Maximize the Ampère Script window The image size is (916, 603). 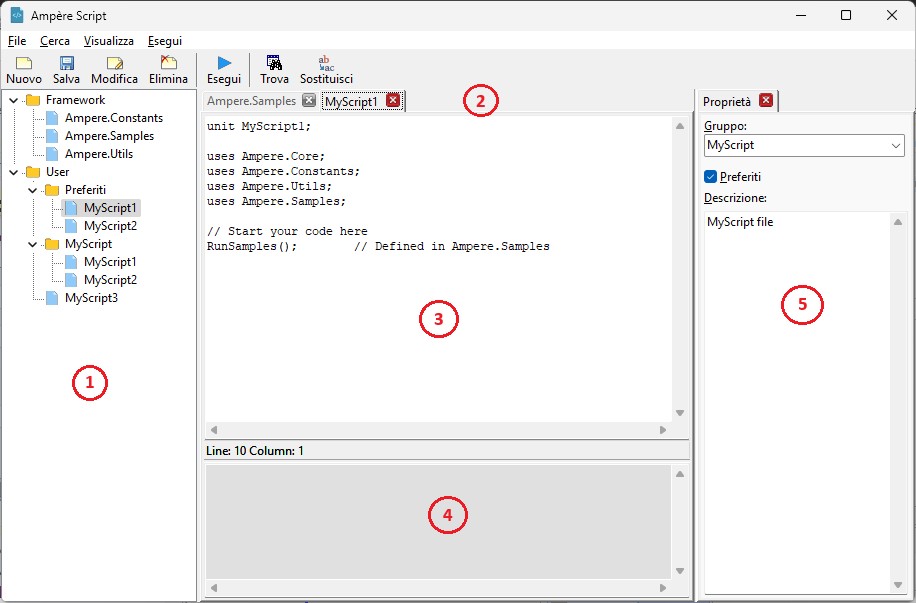tap(846, 15)
